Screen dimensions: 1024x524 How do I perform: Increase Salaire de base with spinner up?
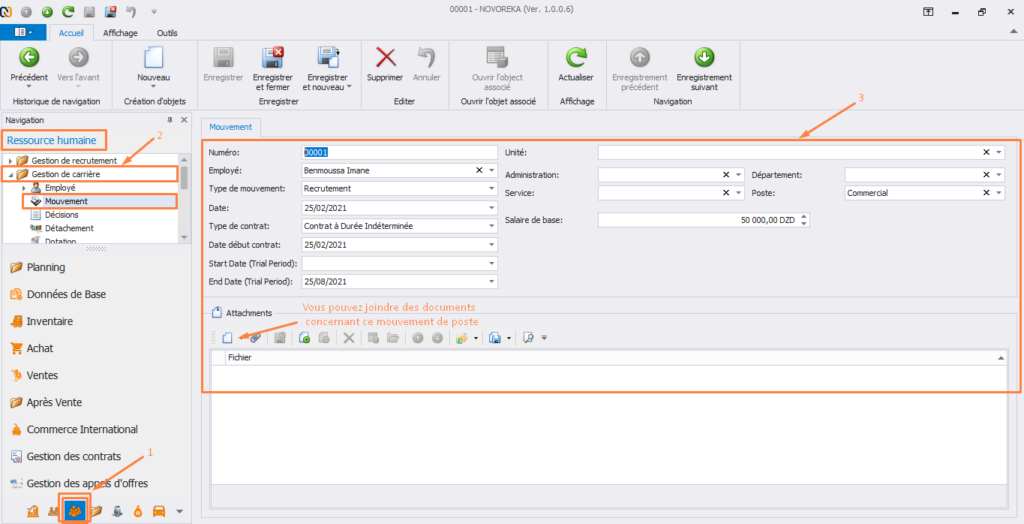[804, 217]
